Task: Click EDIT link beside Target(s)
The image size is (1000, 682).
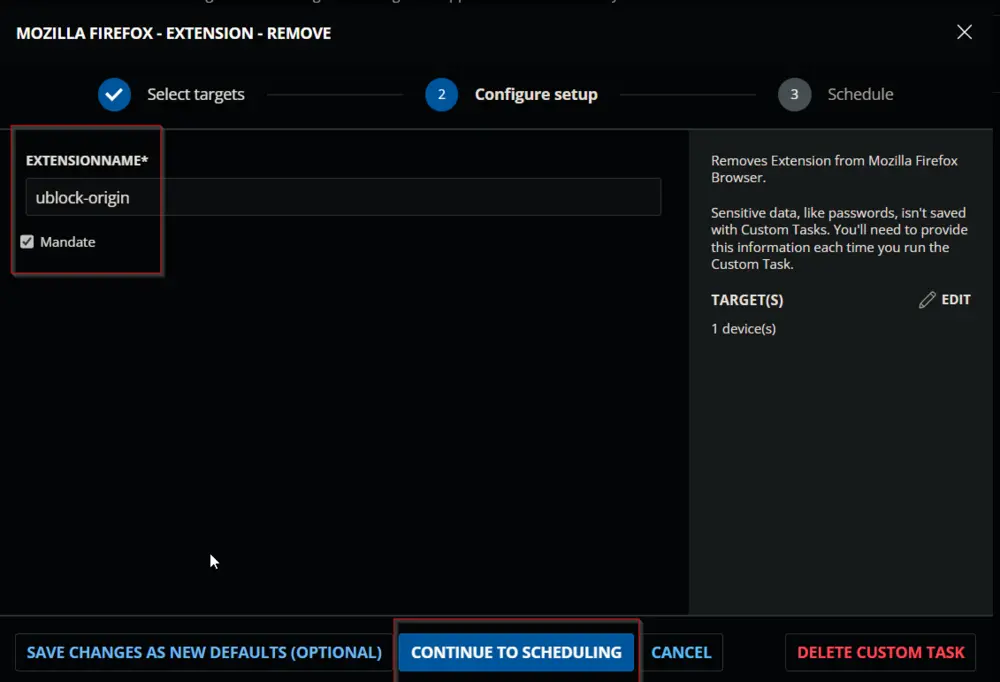Action: point(955,300)
